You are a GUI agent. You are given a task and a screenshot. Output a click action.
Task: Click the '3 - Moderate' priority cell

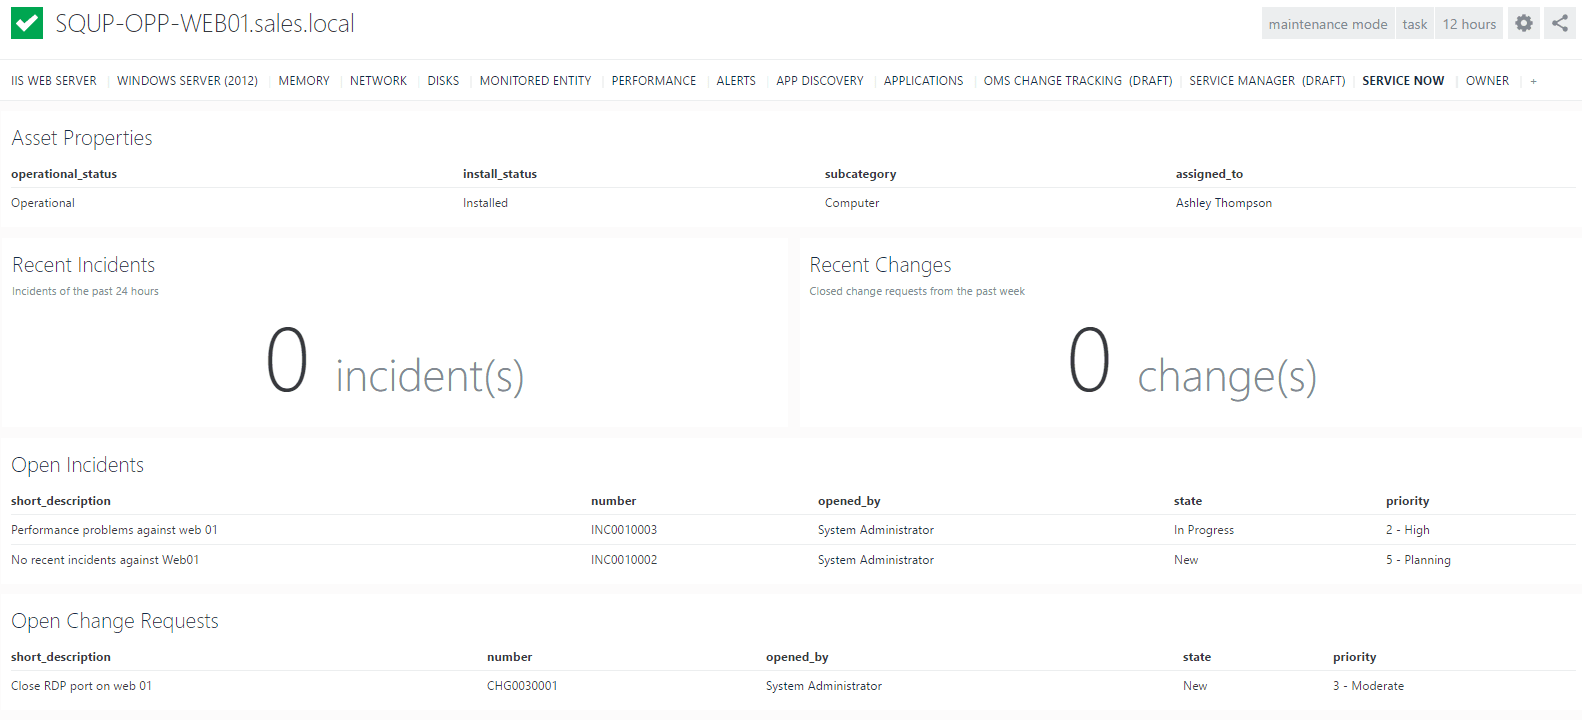click(x=1368, y=686)
